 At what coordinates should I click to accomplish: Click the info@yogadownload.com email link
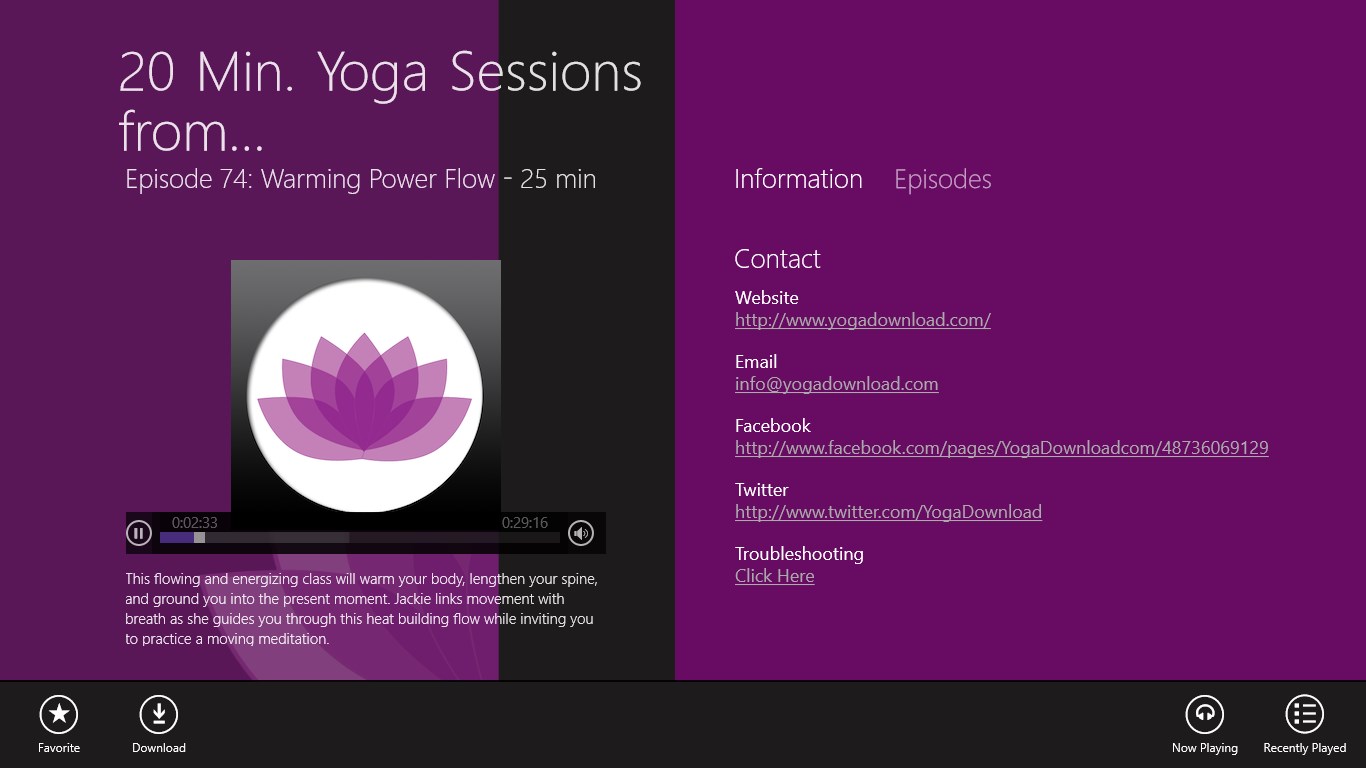836,384
